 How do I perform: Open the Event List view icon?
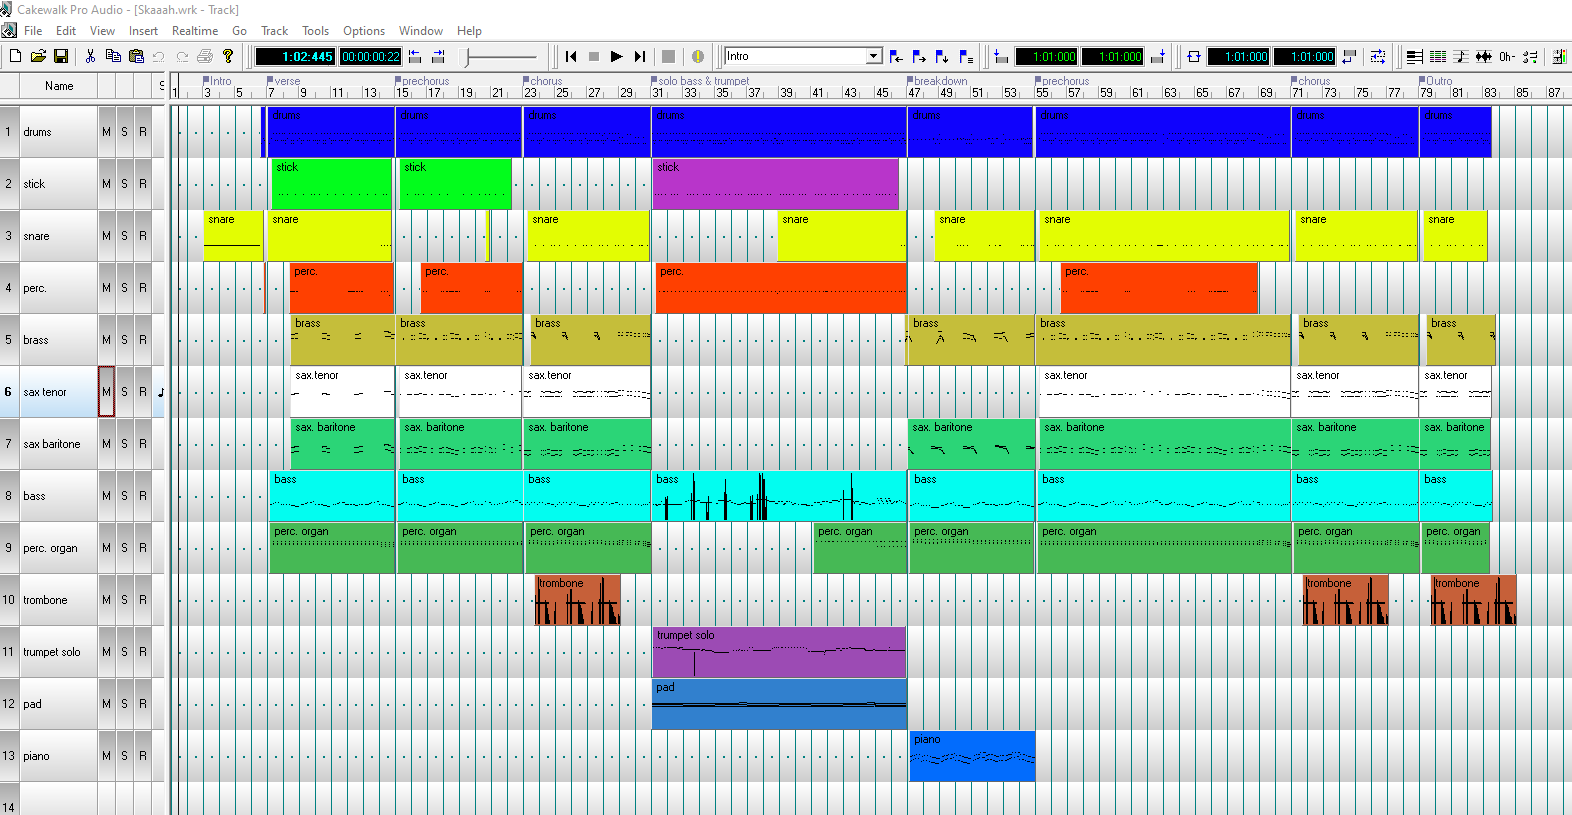pos(1438,56)
